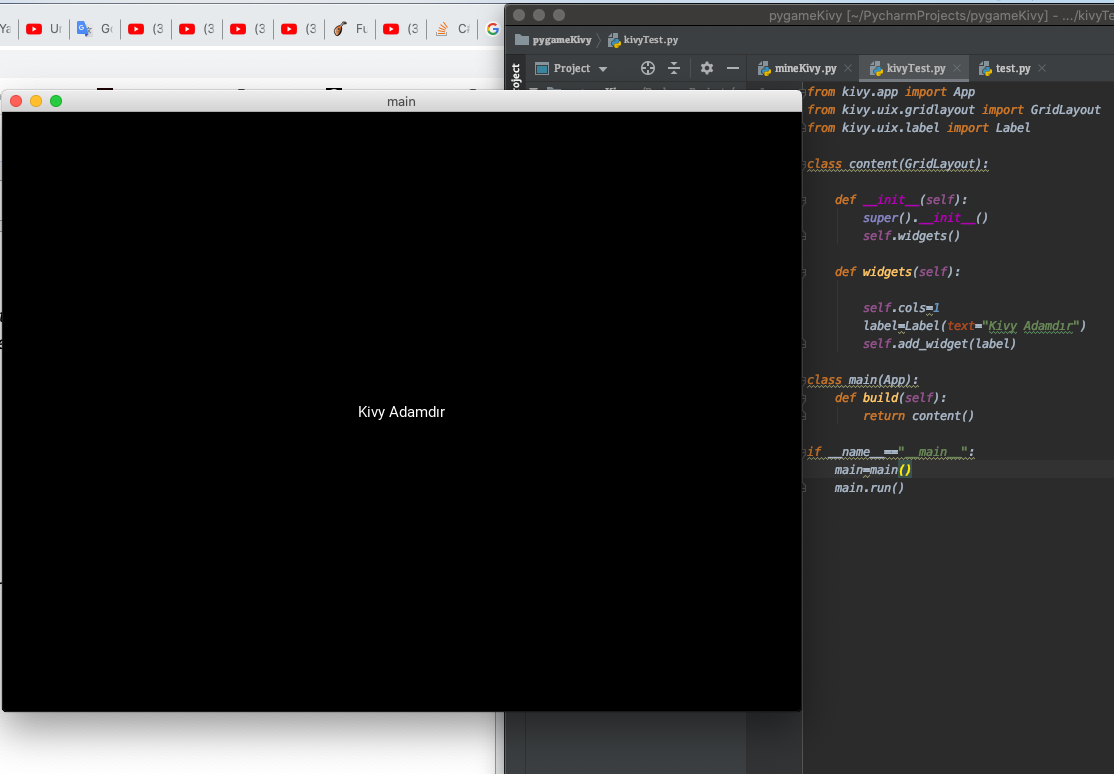The height and width of the screenshot is (774, 1114).
Task: Hide the Project panel with minus icon
Action: tap(732, 68)
